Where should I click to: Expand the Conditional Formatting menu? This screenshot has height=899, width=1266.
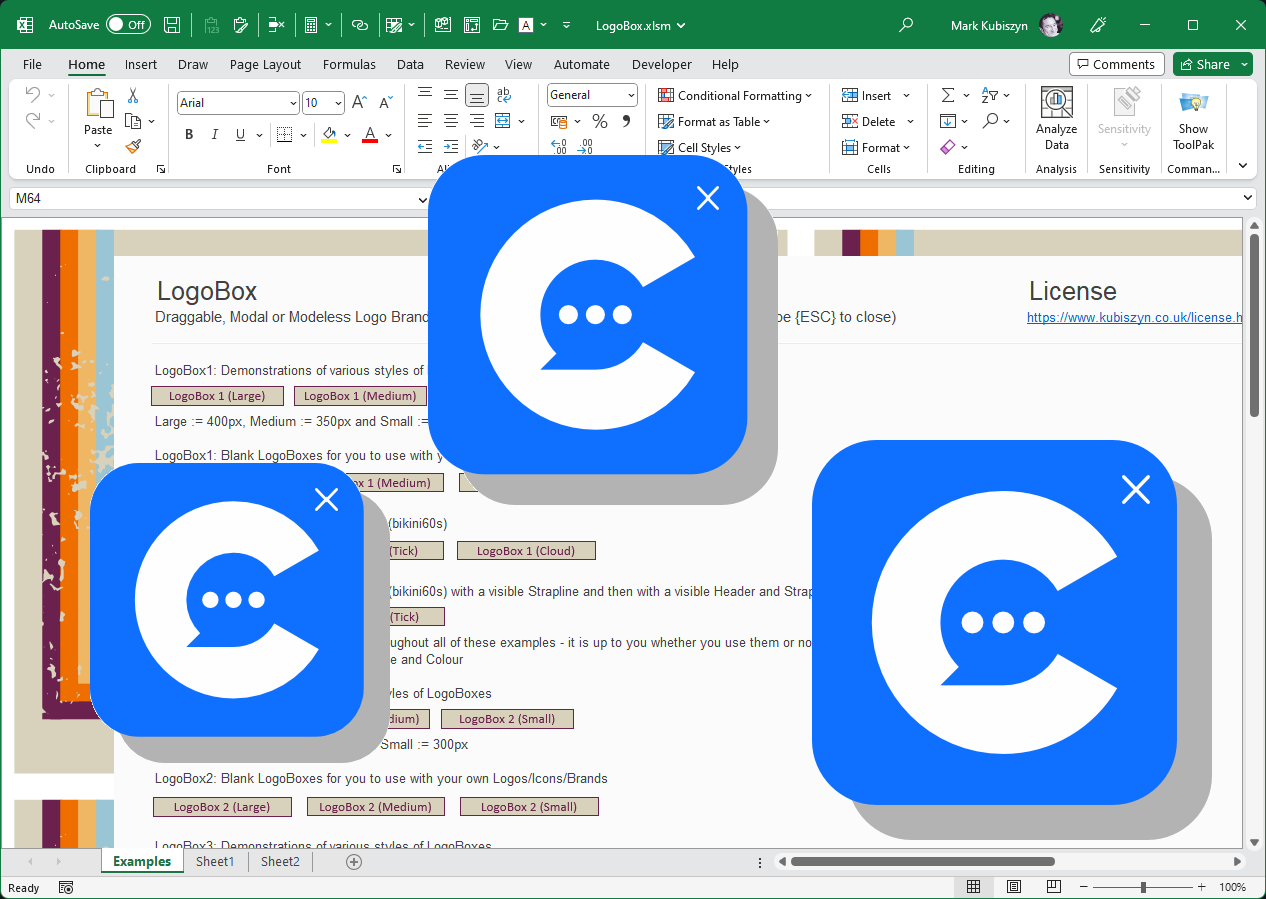pos(735,96)
